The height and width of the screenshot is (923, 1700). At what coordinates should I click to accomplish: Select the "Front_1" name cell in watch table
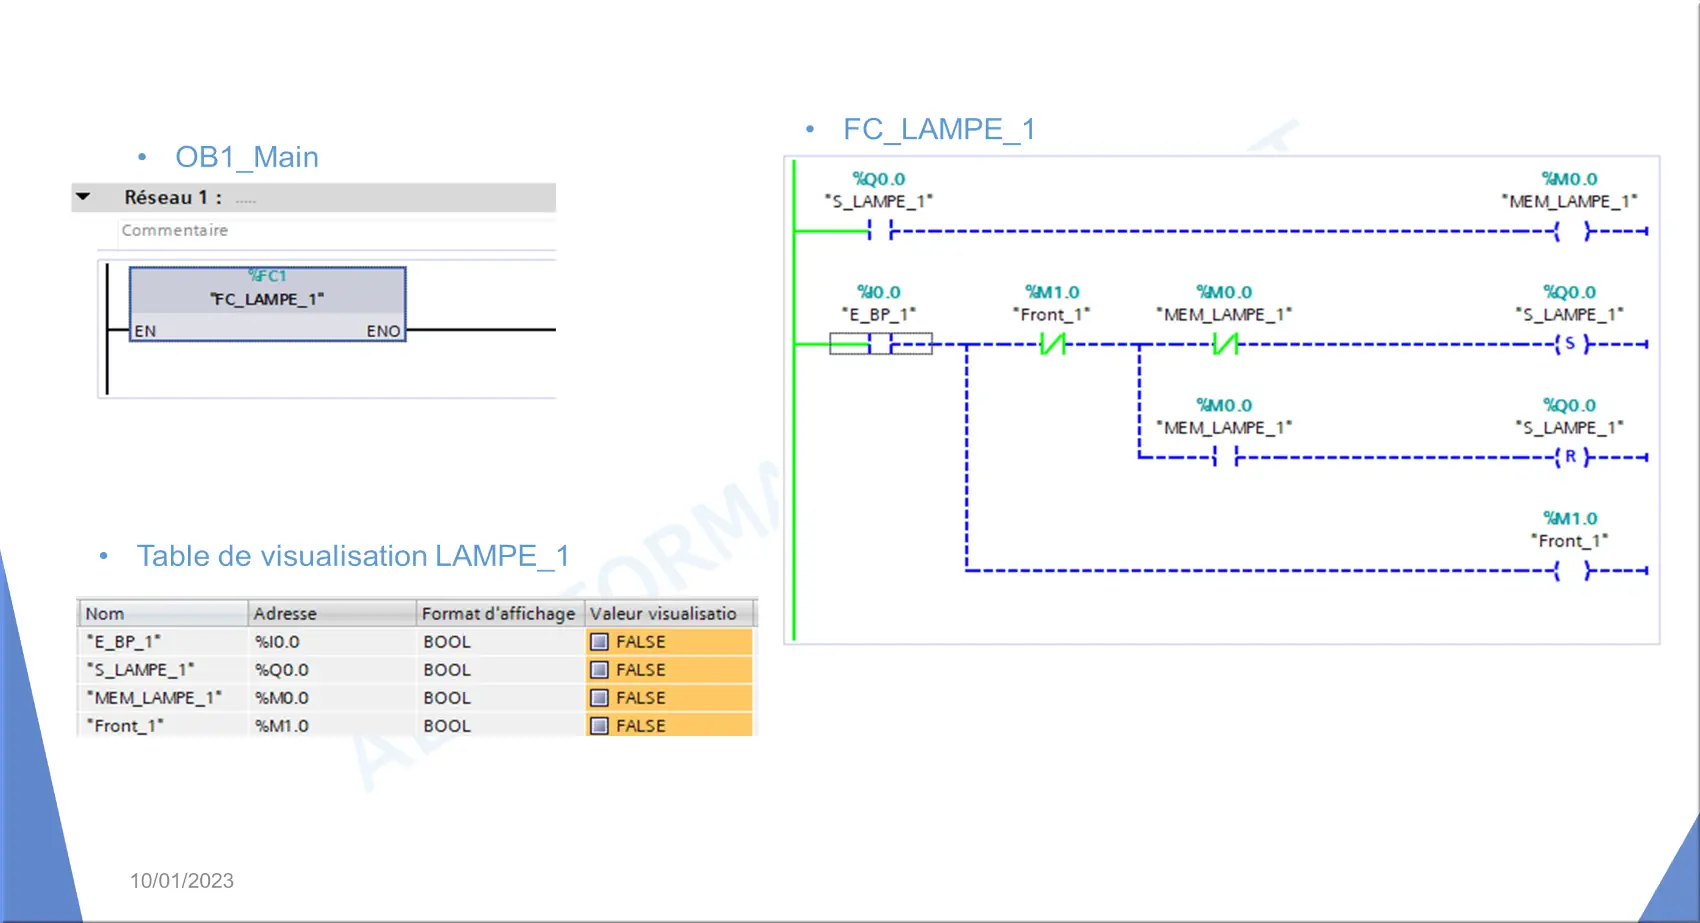click(162, 726)
